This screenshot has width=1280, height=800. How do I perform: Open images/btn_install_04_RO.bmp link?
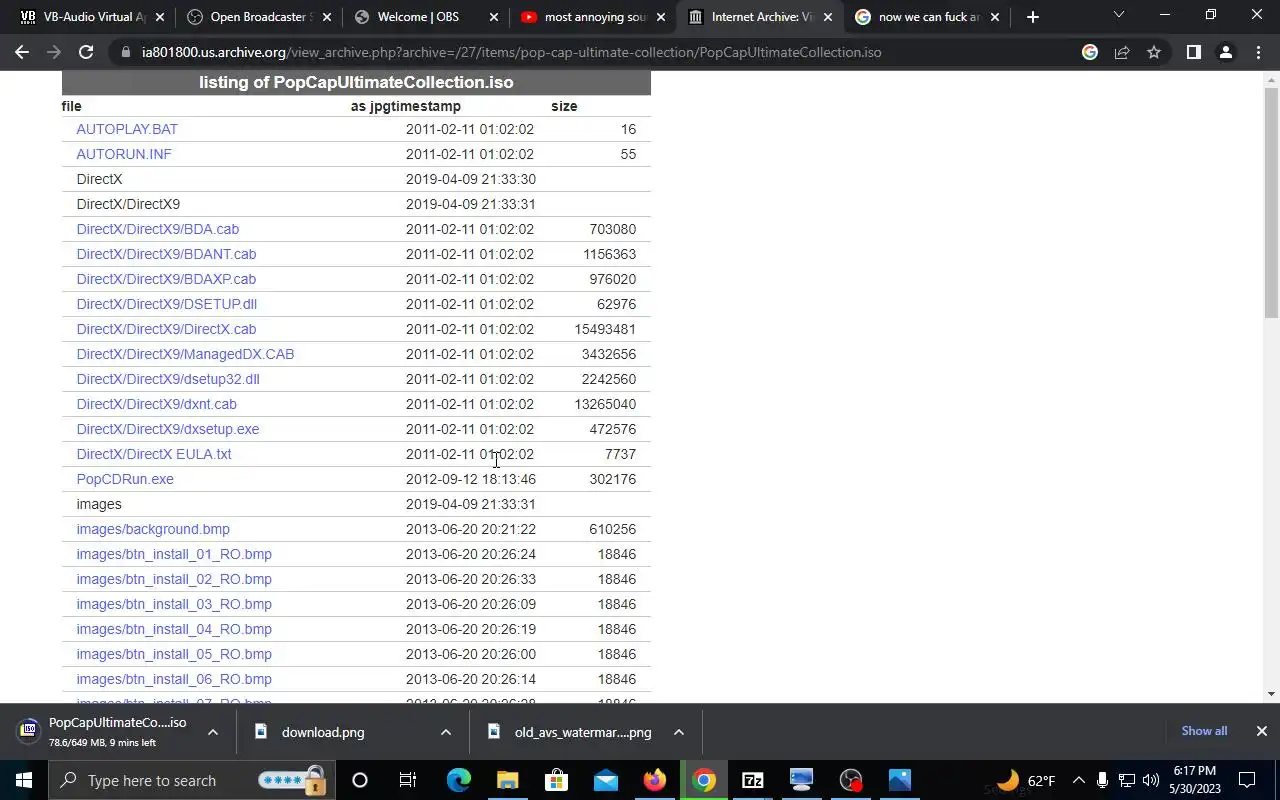point(174,629)
